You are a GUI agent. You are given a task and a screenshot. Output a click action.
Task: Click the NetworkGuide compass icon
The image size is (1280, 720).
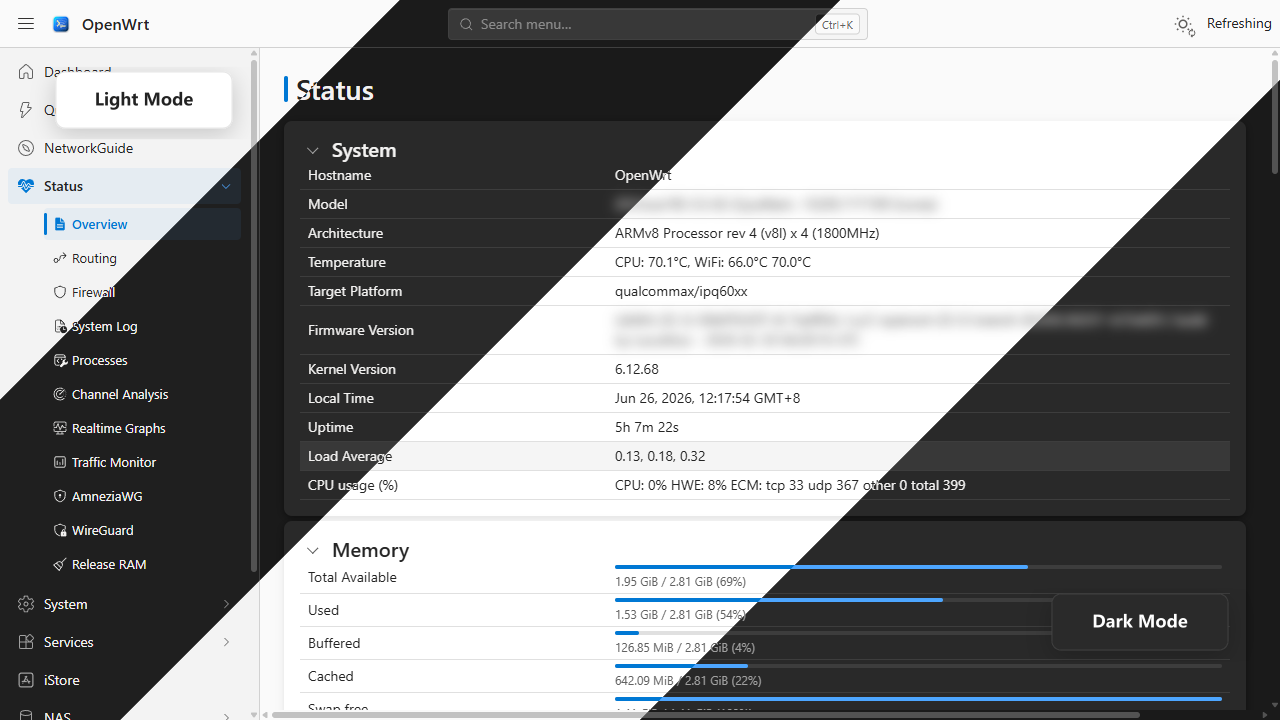click(26, 148)
